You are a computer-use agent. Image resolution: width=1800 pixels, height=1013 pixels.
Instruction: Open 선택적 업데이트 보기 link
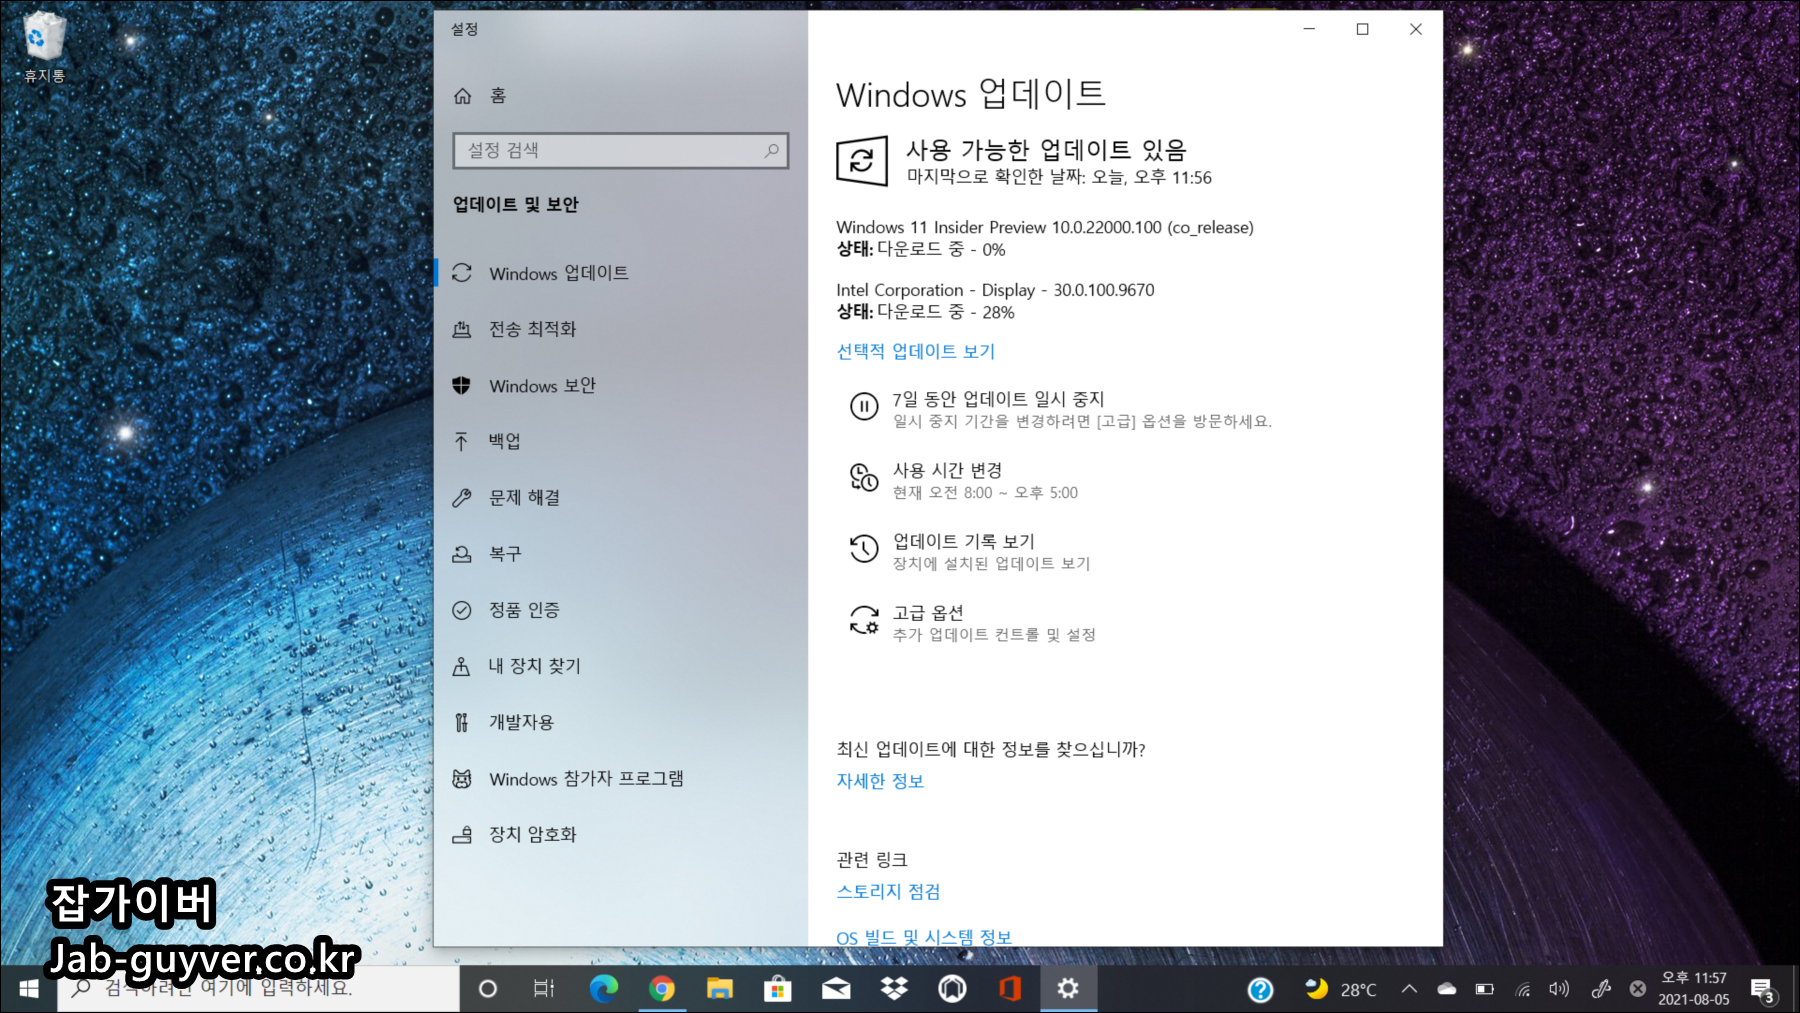pyautogui.click(x=915, y=351)
